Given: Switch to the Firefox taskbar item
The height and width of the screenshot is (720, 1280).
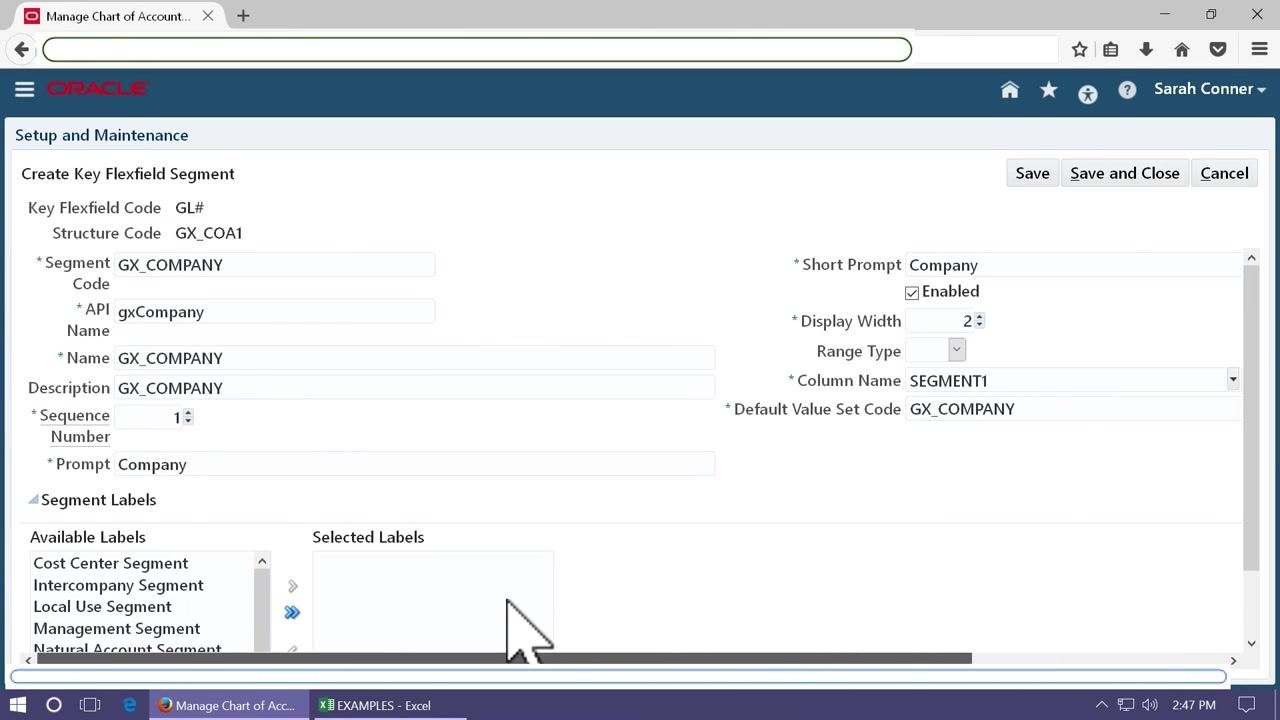Looking at the screenshot, I should click(229, 705).
